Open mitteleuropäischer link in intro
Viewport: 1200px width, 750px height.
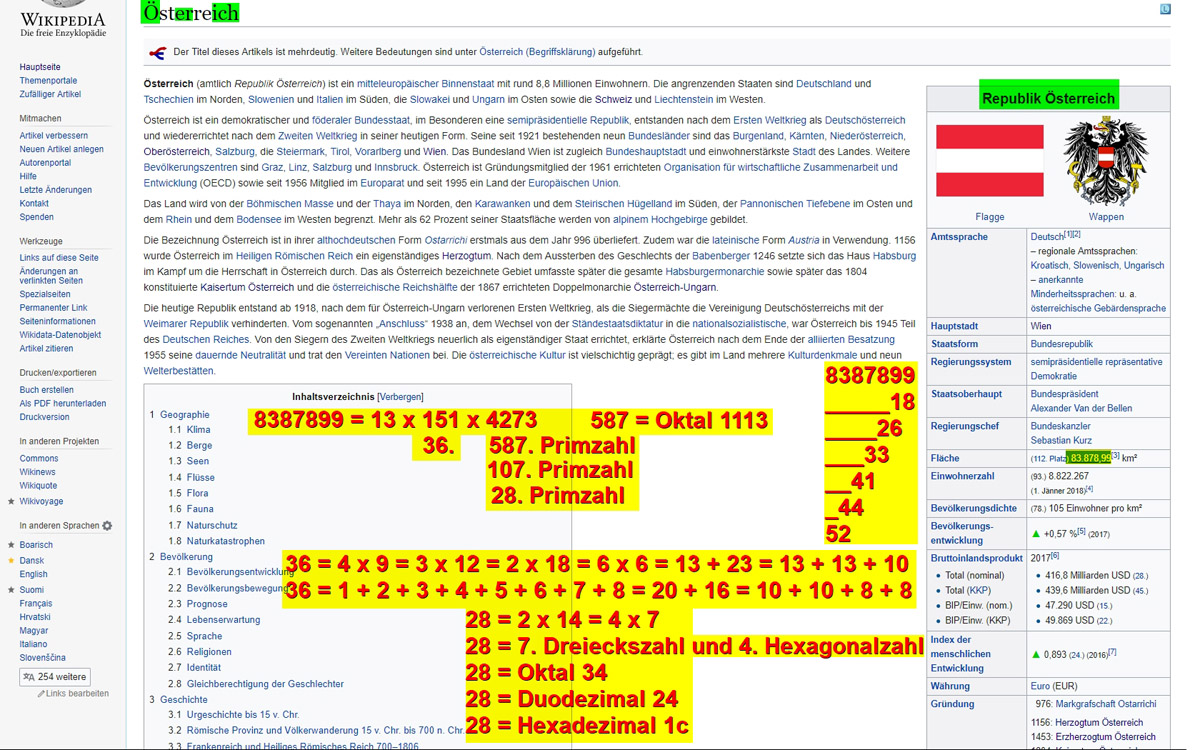coord(399,84)
